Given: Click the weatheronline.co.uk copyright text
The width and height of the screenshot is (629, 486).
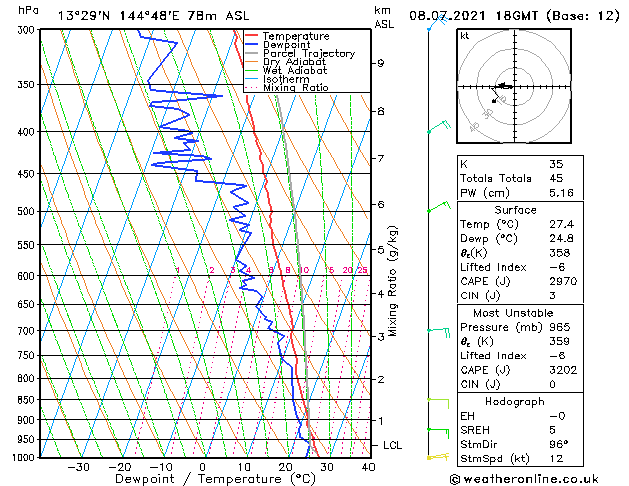Looking at the screenshot, I should (524, 479).
